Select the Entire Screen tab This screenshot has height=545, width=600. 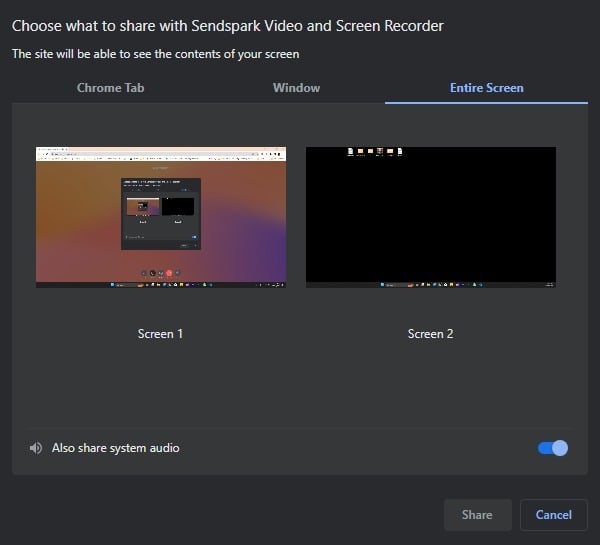[486, 88]
